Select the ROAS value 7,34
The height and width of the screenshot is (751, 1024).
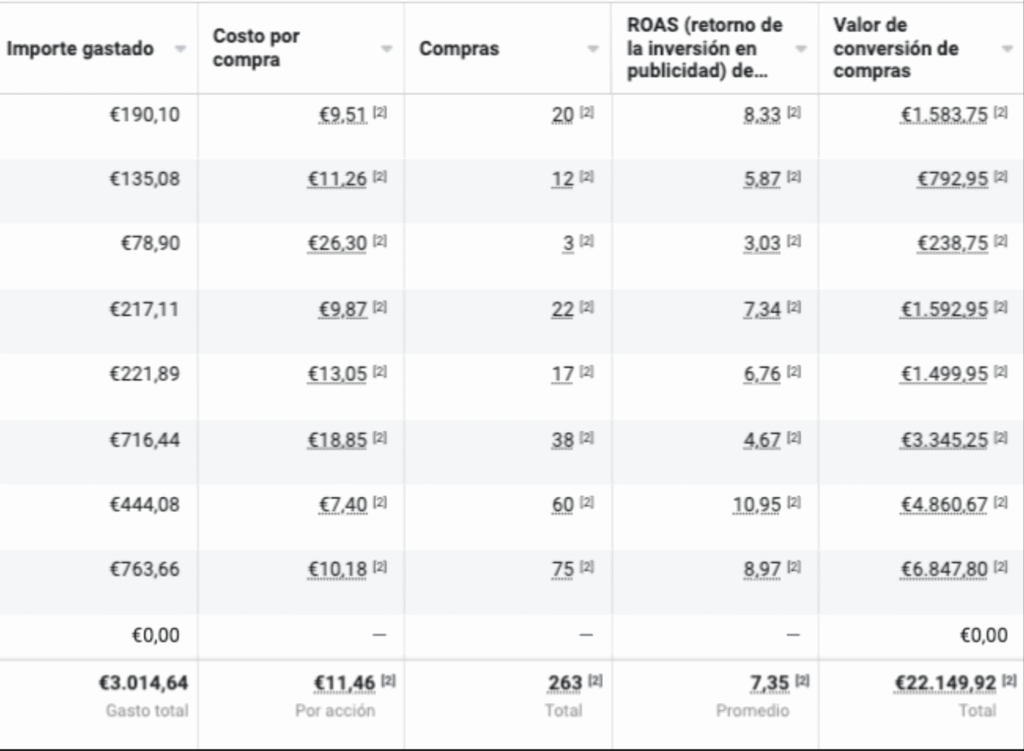point(761,310)
